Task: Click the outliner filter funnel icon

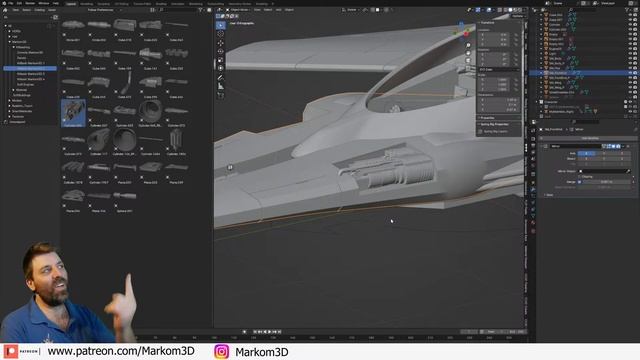Action: point(628,10)
